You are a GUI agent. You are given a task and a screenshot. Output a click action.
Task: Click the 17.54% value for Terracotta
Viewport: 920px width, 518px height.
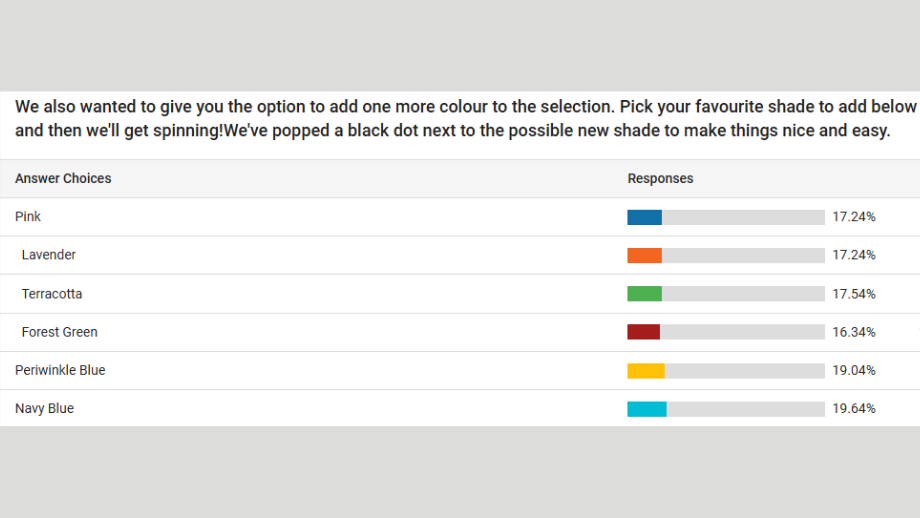854,294
